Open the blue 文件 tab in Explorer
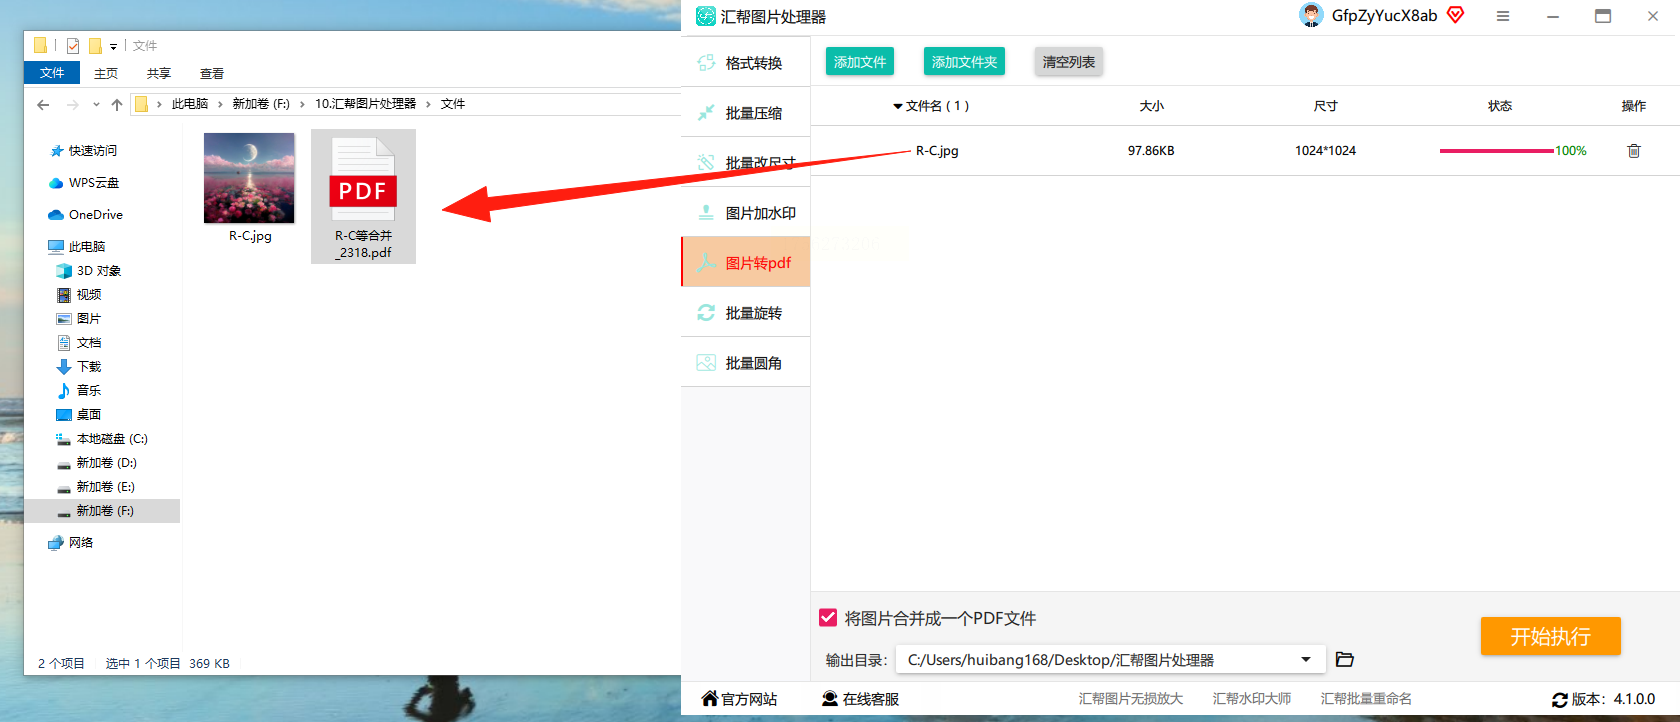Image resolution: width=1680 pixels, height=722 pixels. [x=52, y=73]
